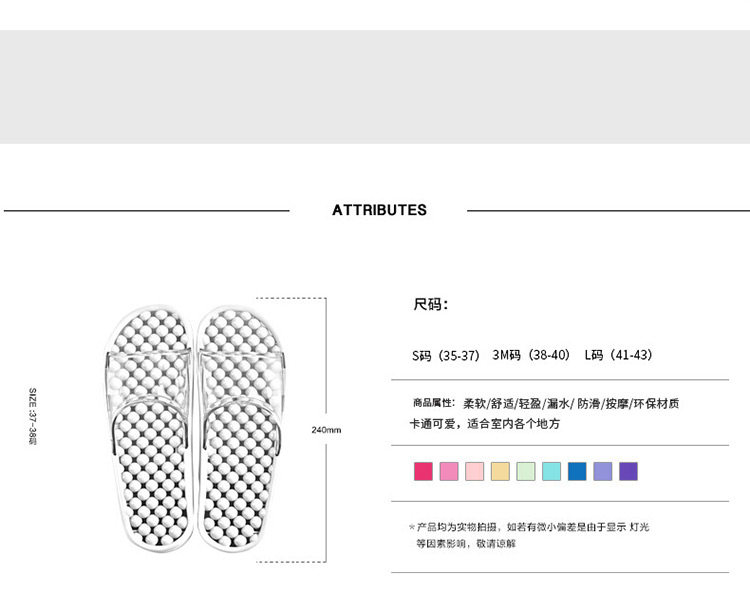
Task: Choose the deep purple color swatch
Action: click(628, 471)
